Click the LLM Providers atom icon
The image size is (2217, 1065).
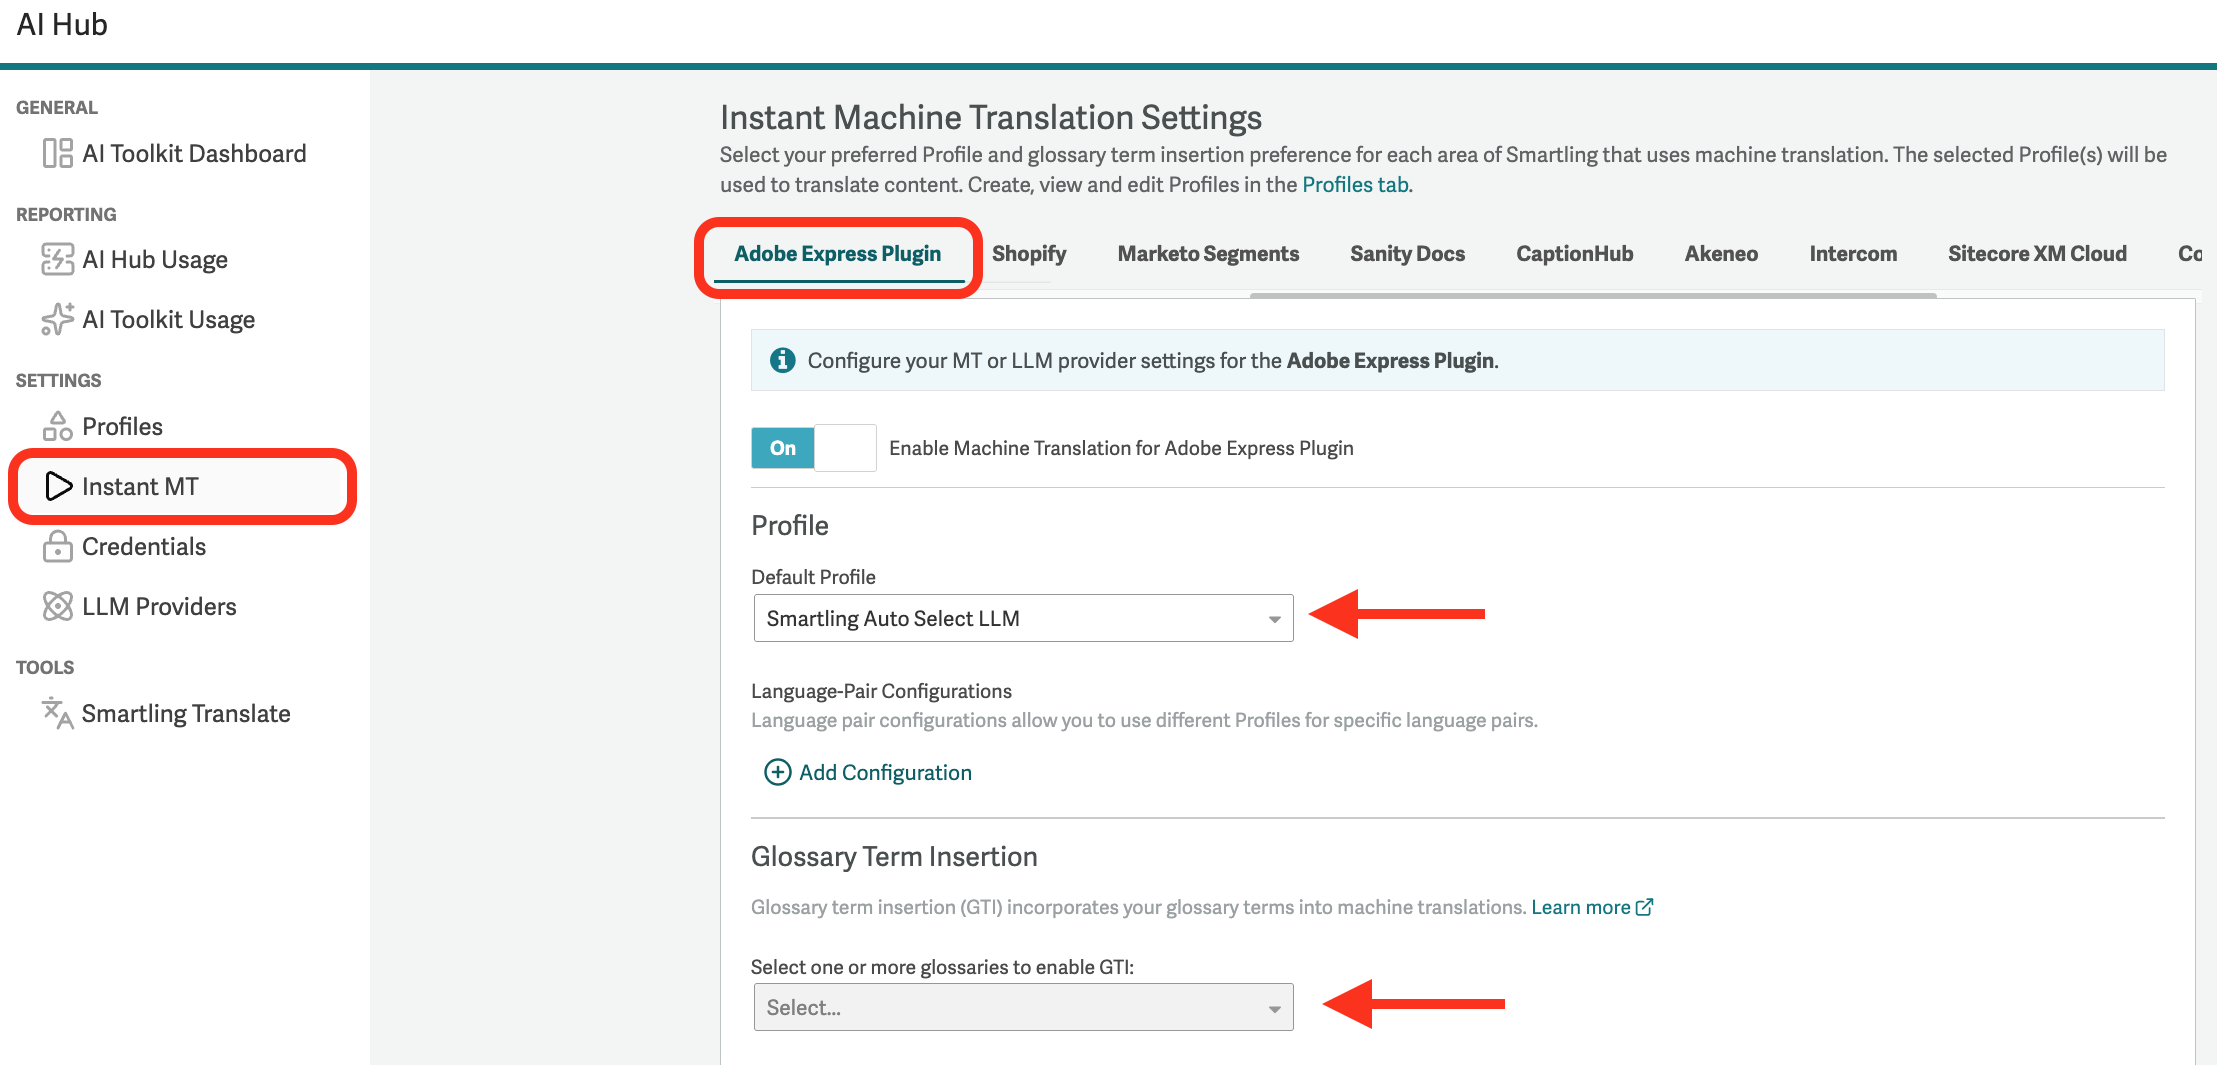[57, 606]
